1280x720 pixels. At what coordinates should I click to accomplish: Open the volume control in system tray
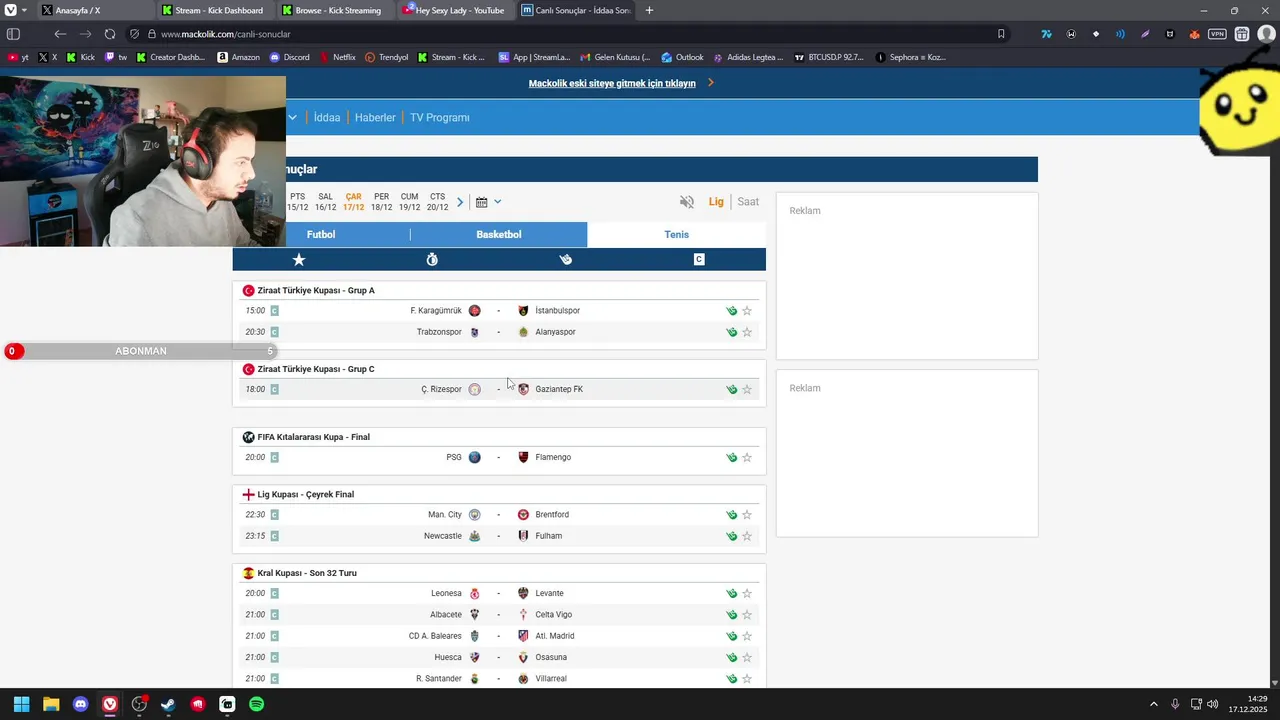(x=1213, y=704)
